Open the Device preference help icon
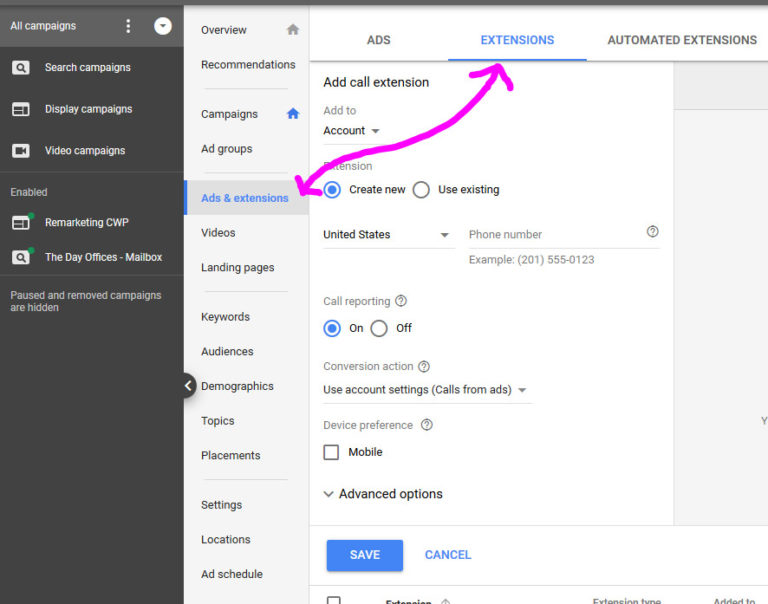Screen dimensions: 768x604 [x=427, y=425]
